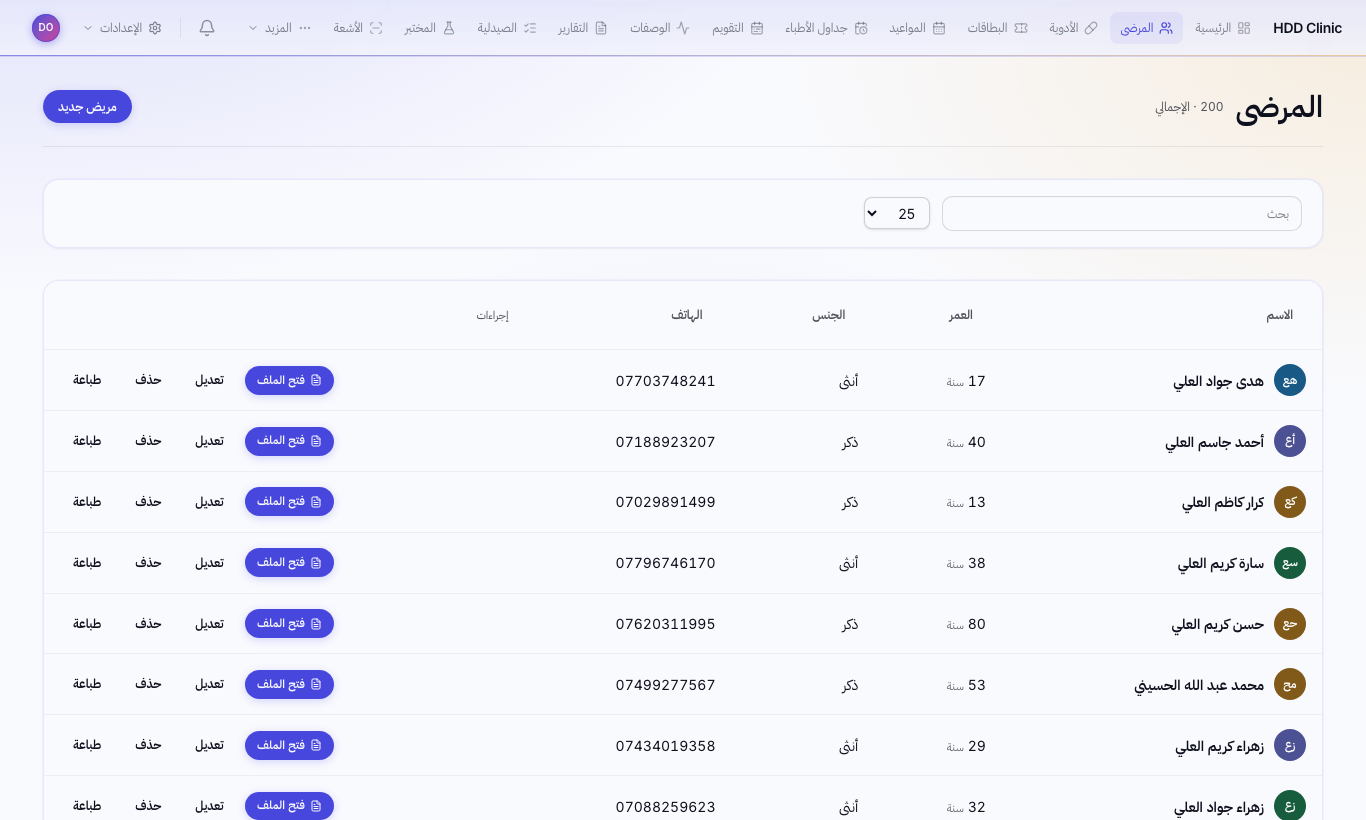Navigate to the الأشعة radiology tab

click(x=358, y=28)
